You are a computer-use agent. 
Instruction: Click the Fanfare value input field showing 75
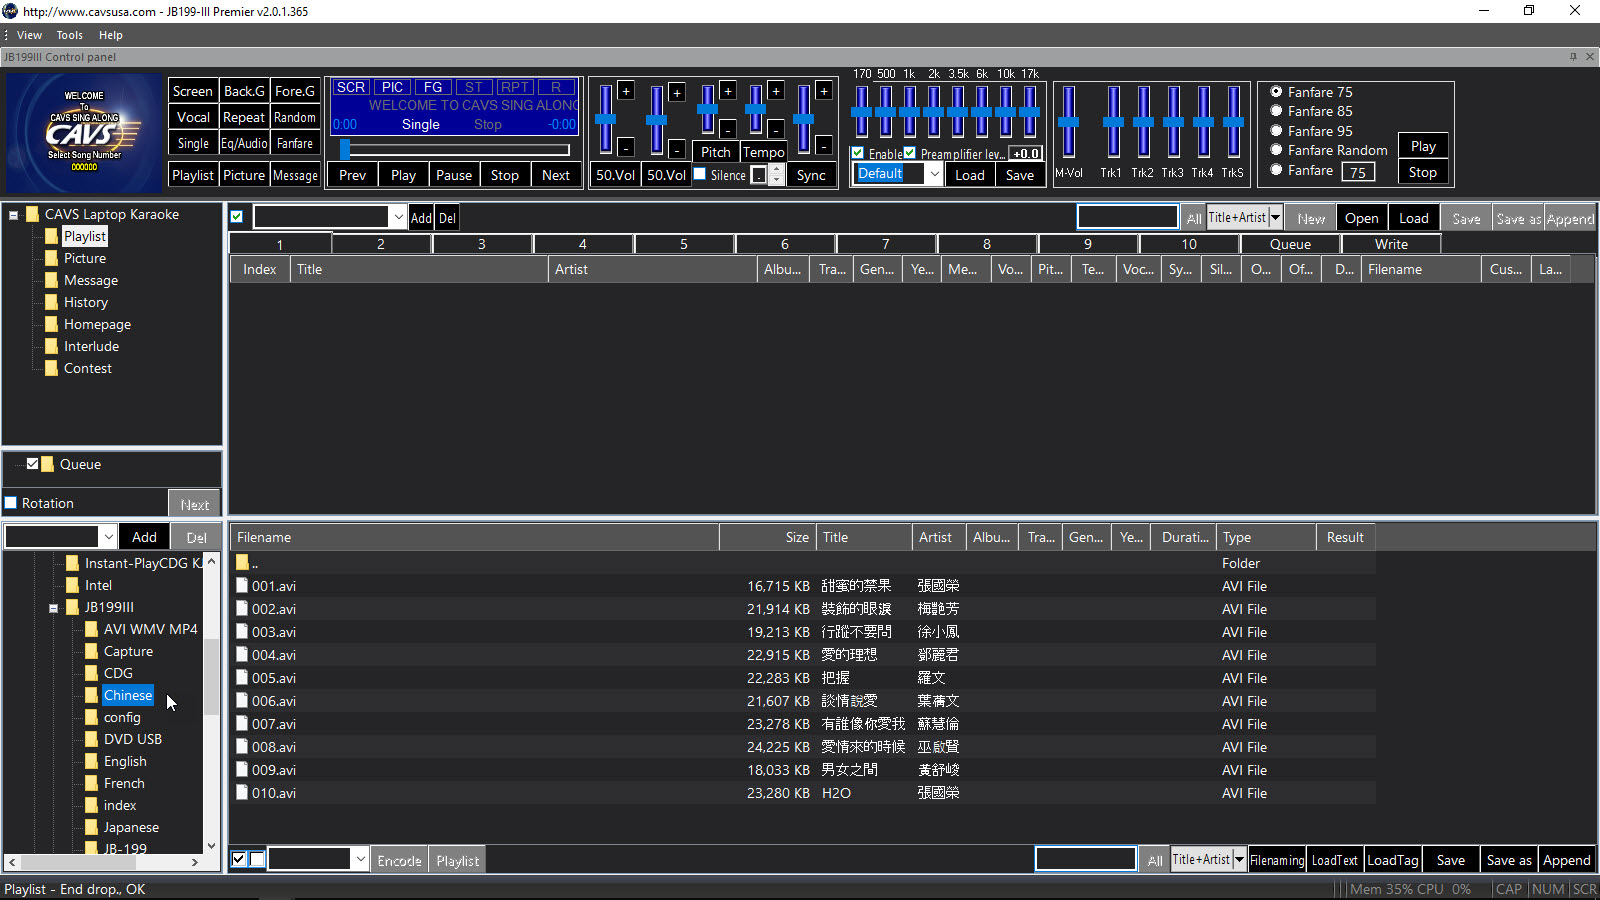coord(1358,172)
